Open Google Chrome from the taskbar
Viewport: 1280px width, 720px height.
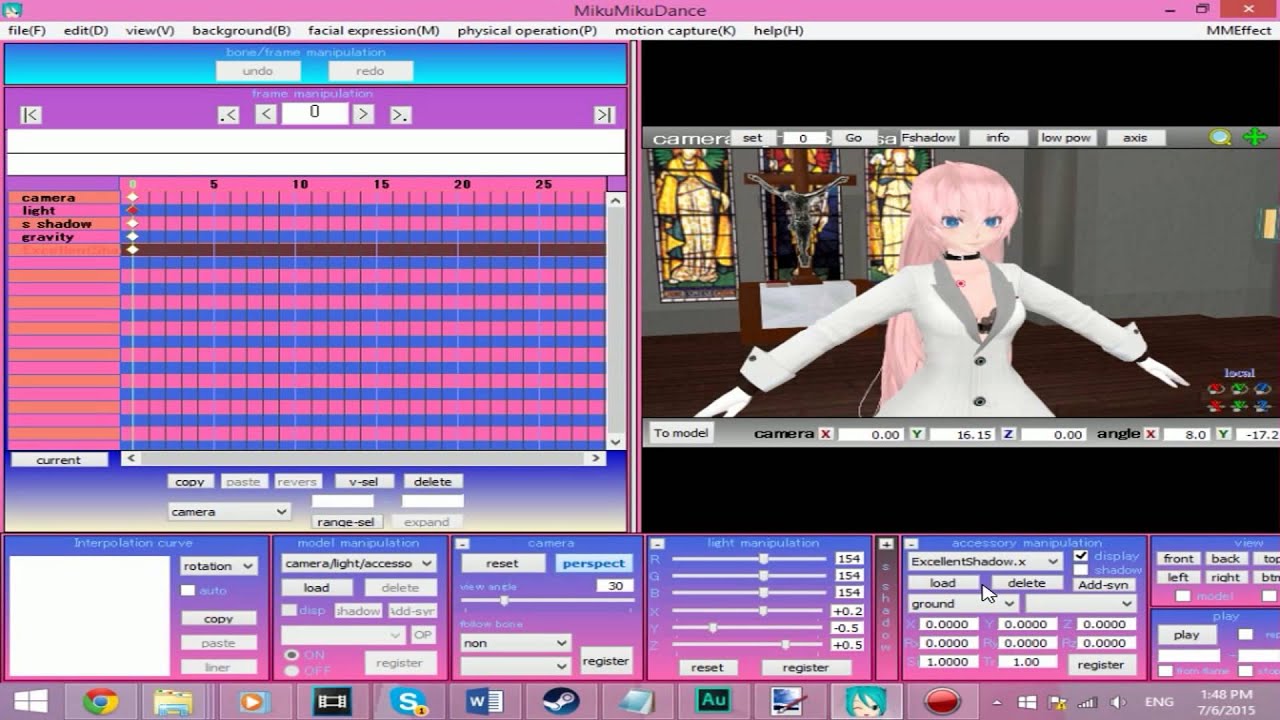click(100, 702)
